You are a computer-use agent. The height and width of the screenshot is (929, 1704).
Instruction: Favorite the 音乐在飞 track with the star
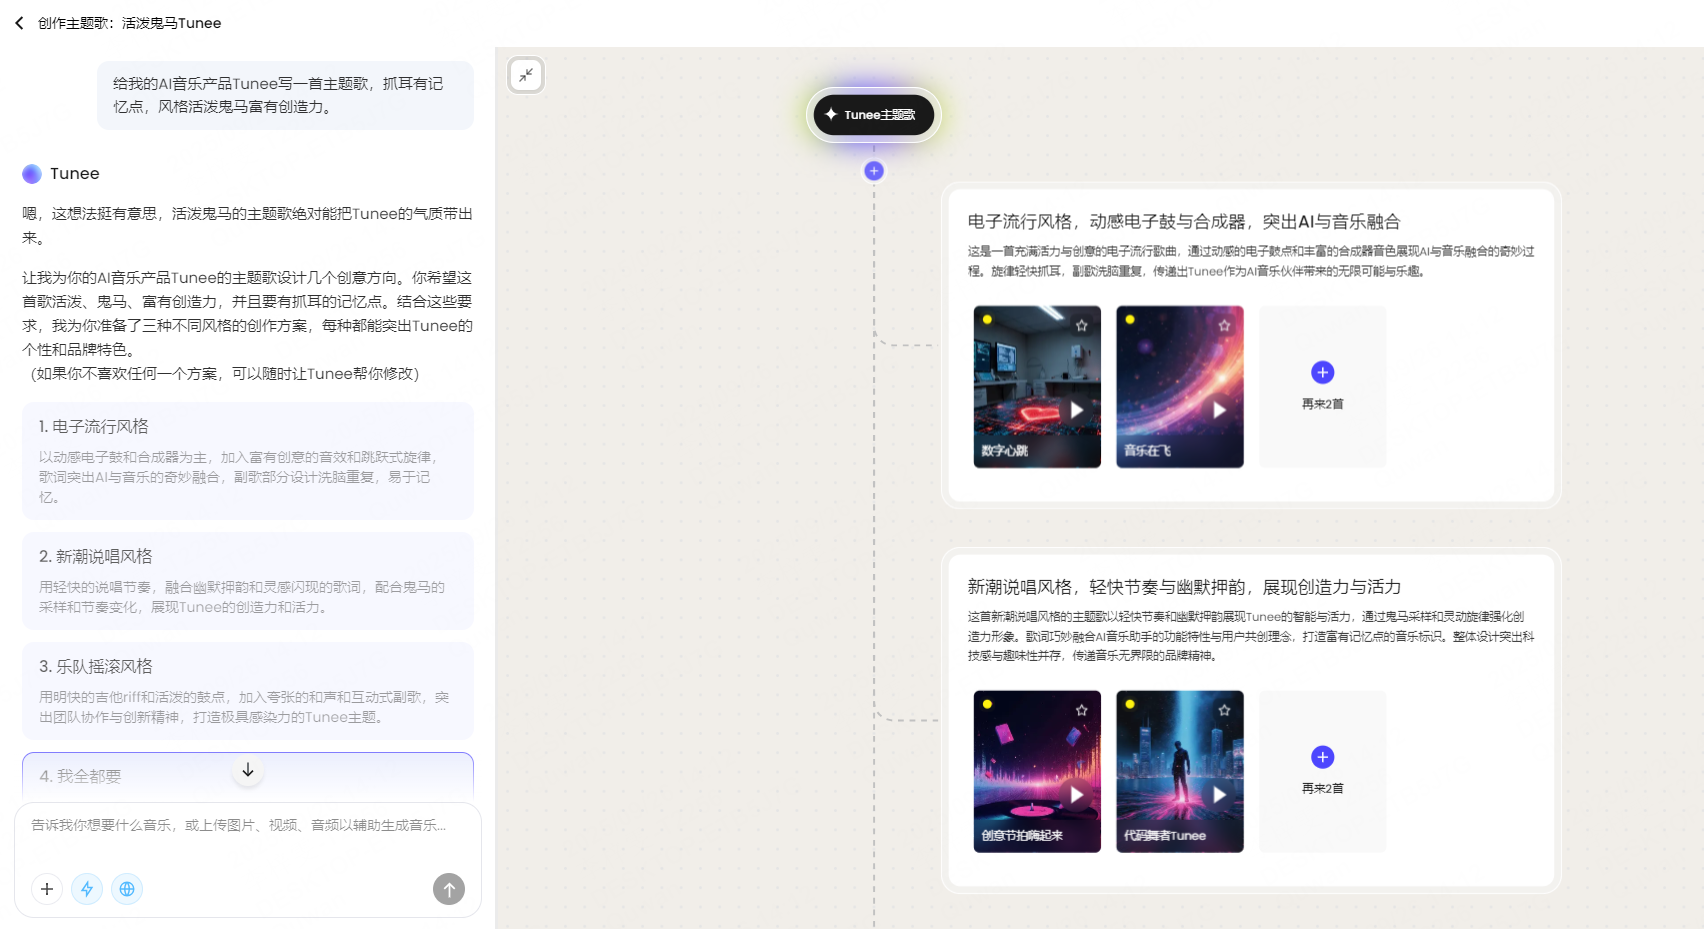pos(1224,325)
